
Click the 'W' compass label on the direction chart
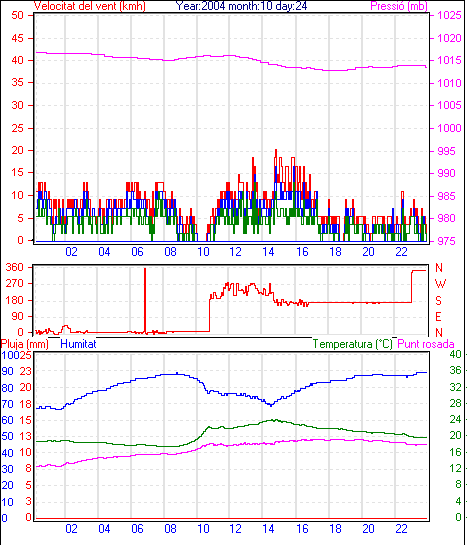tap(440, 284)
